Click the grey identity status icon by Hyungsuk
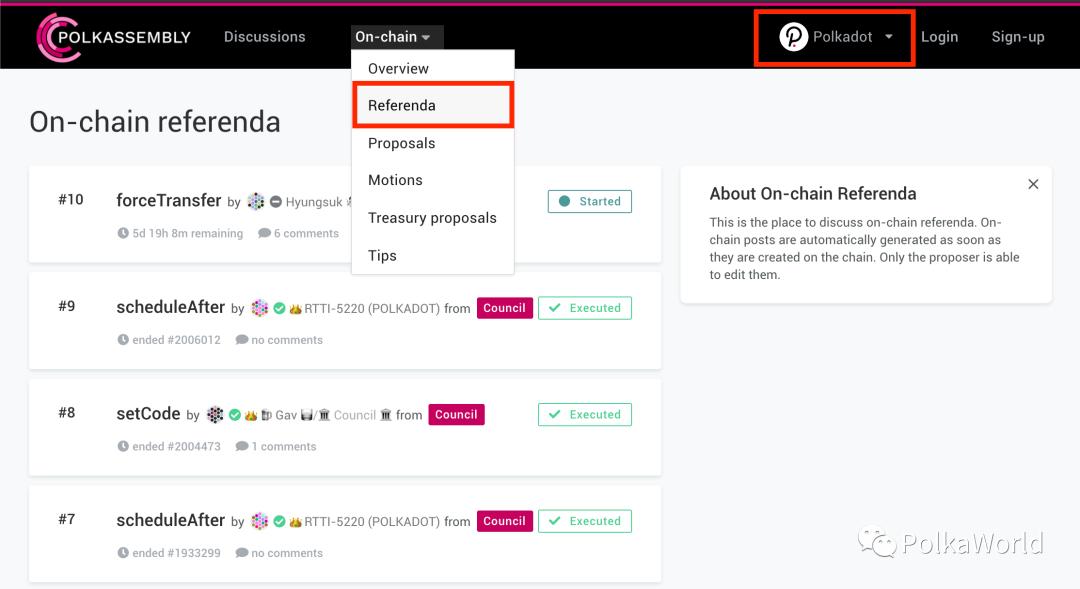The image size is (1080, 589). click(276, 202)
